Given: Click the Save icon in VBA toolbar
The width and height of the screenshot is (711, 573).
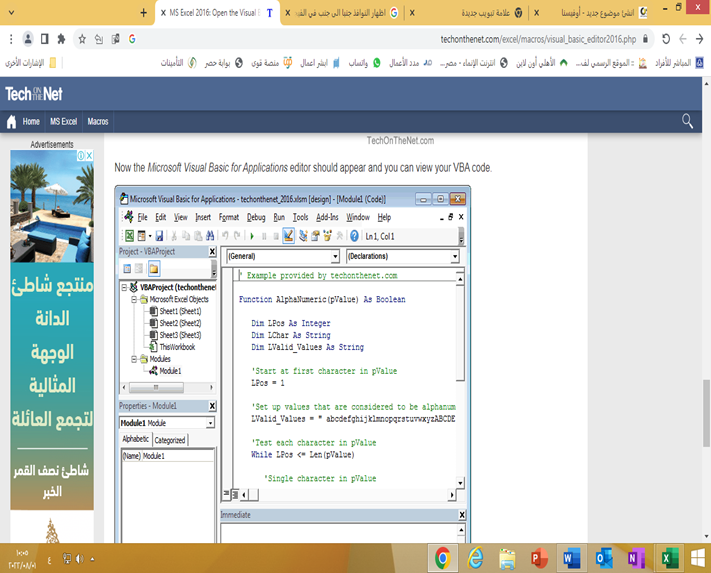Looking at the screenshot, I should [x=159, y=236].
